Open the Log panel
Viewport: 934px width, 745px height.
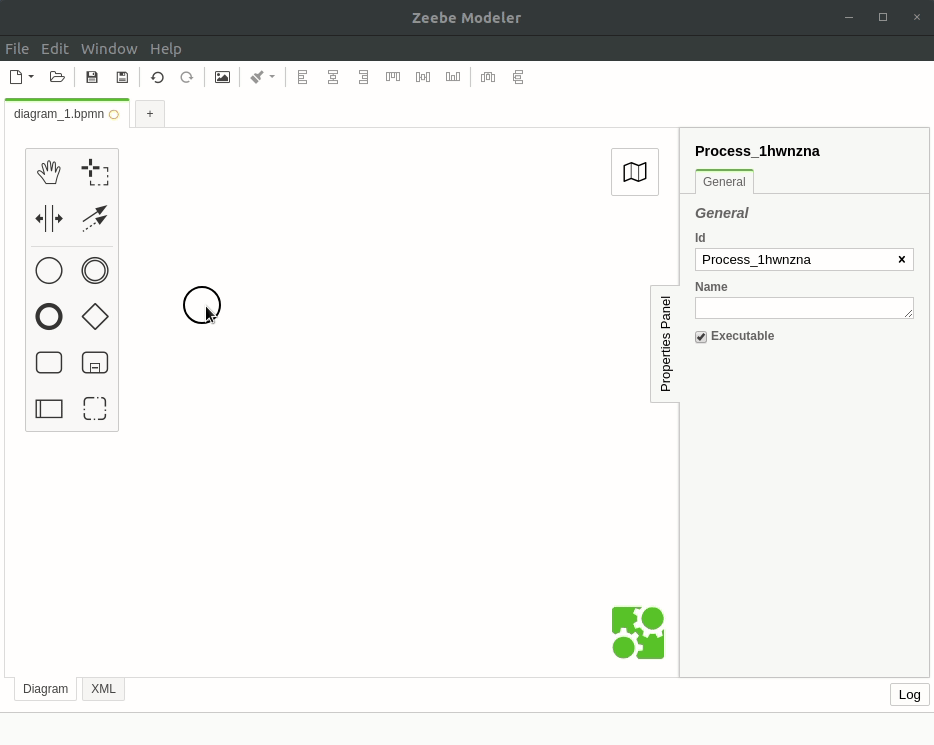pyautogui.click(x=910, y=694)
